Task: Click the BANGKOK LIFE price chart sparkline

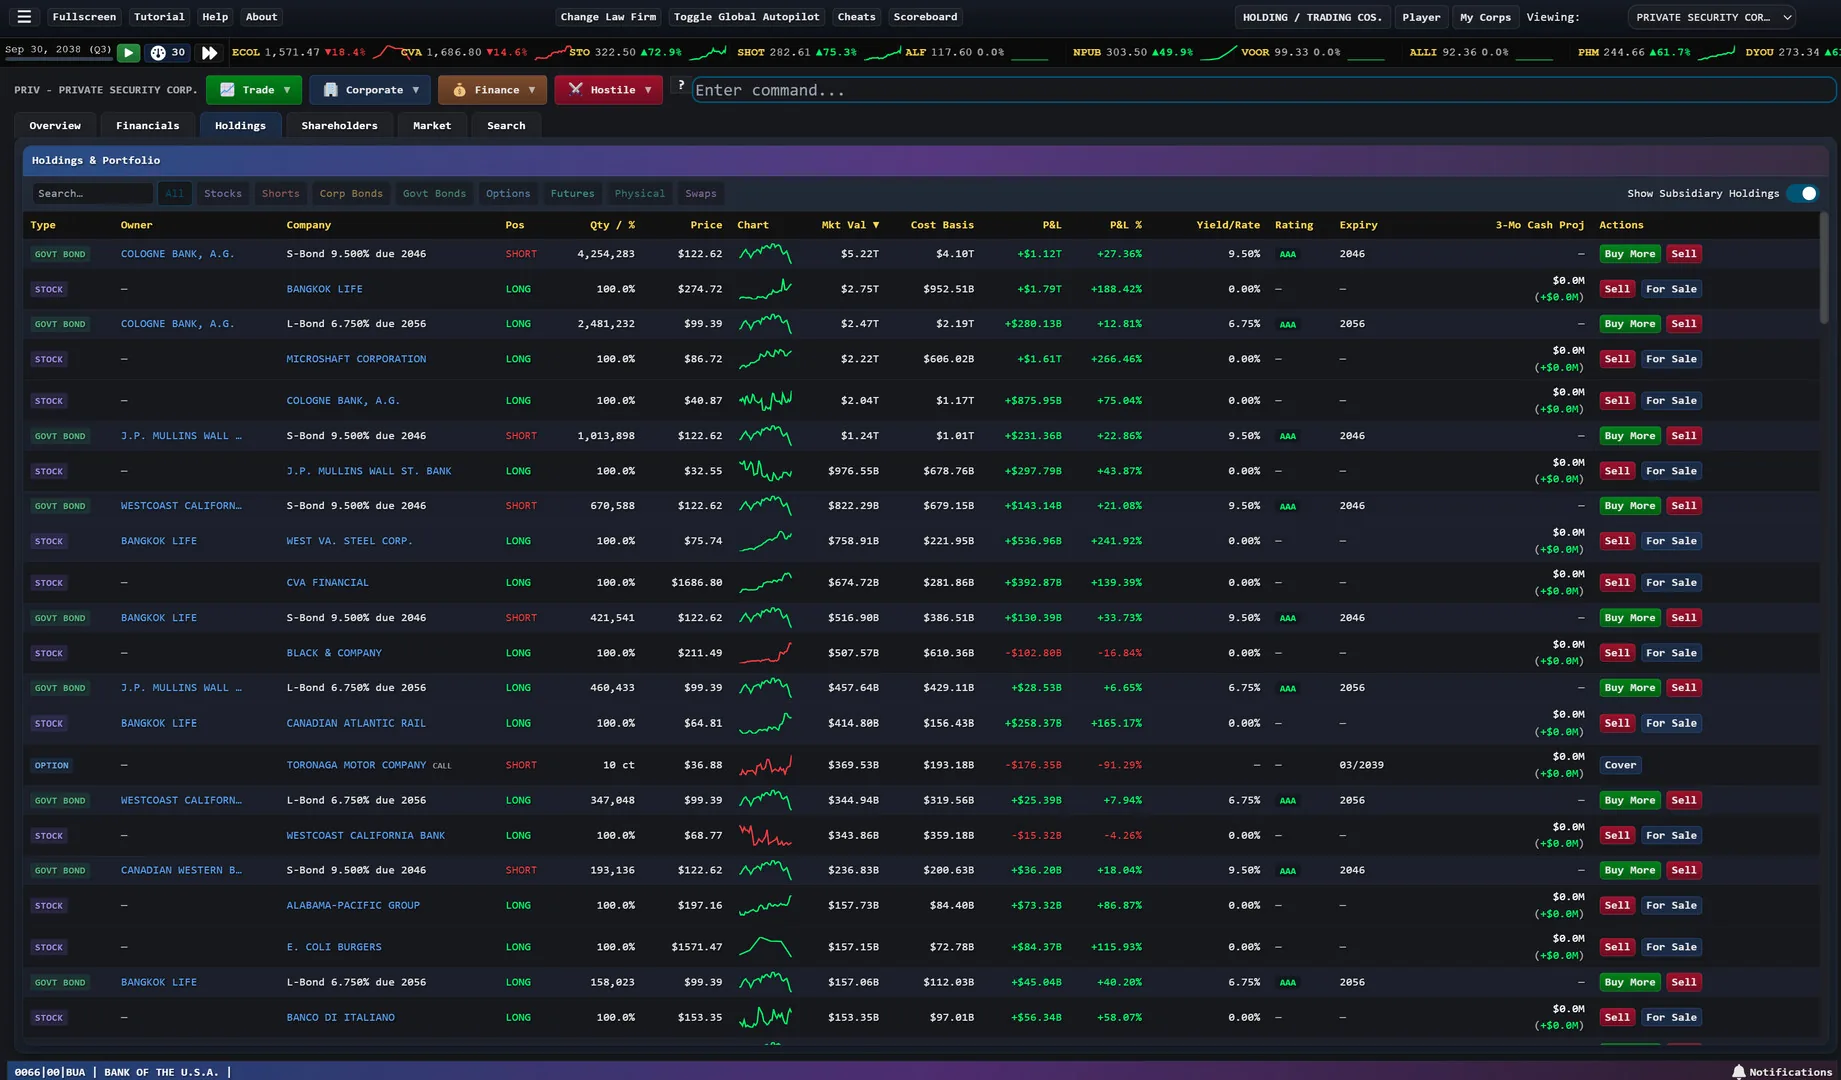Action: pyautogui.click(x=765, y=289)
